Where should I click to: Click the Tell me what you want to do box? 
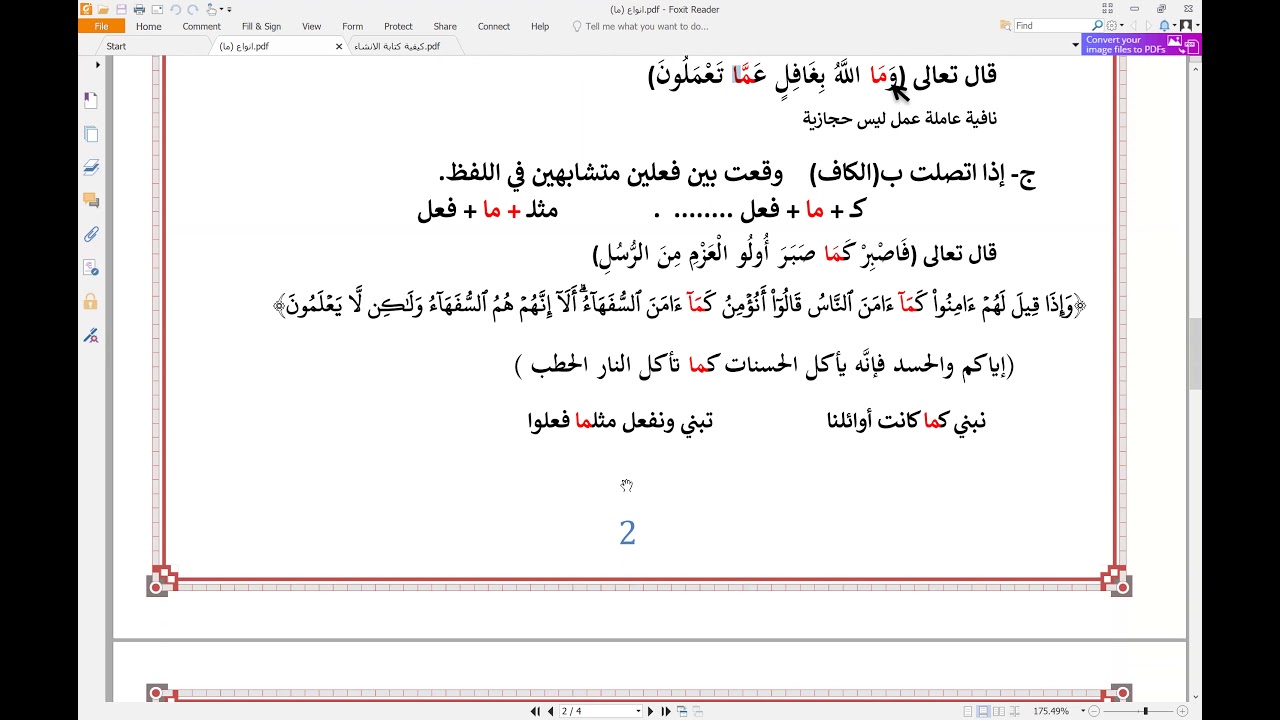point(640,27)
